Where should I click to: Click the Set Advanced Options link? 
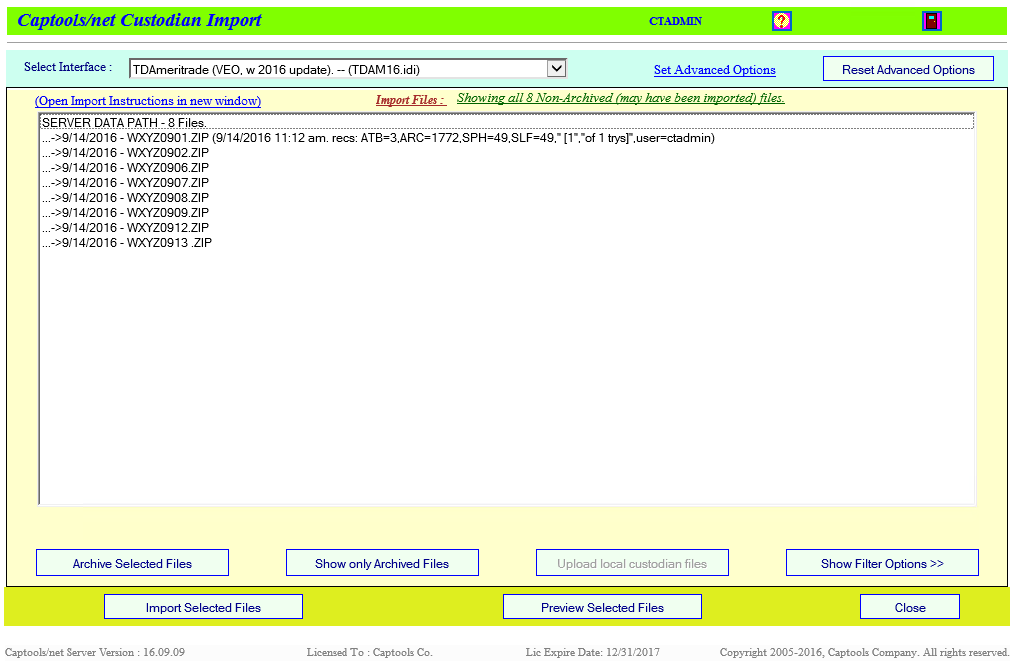click(714, 70)
